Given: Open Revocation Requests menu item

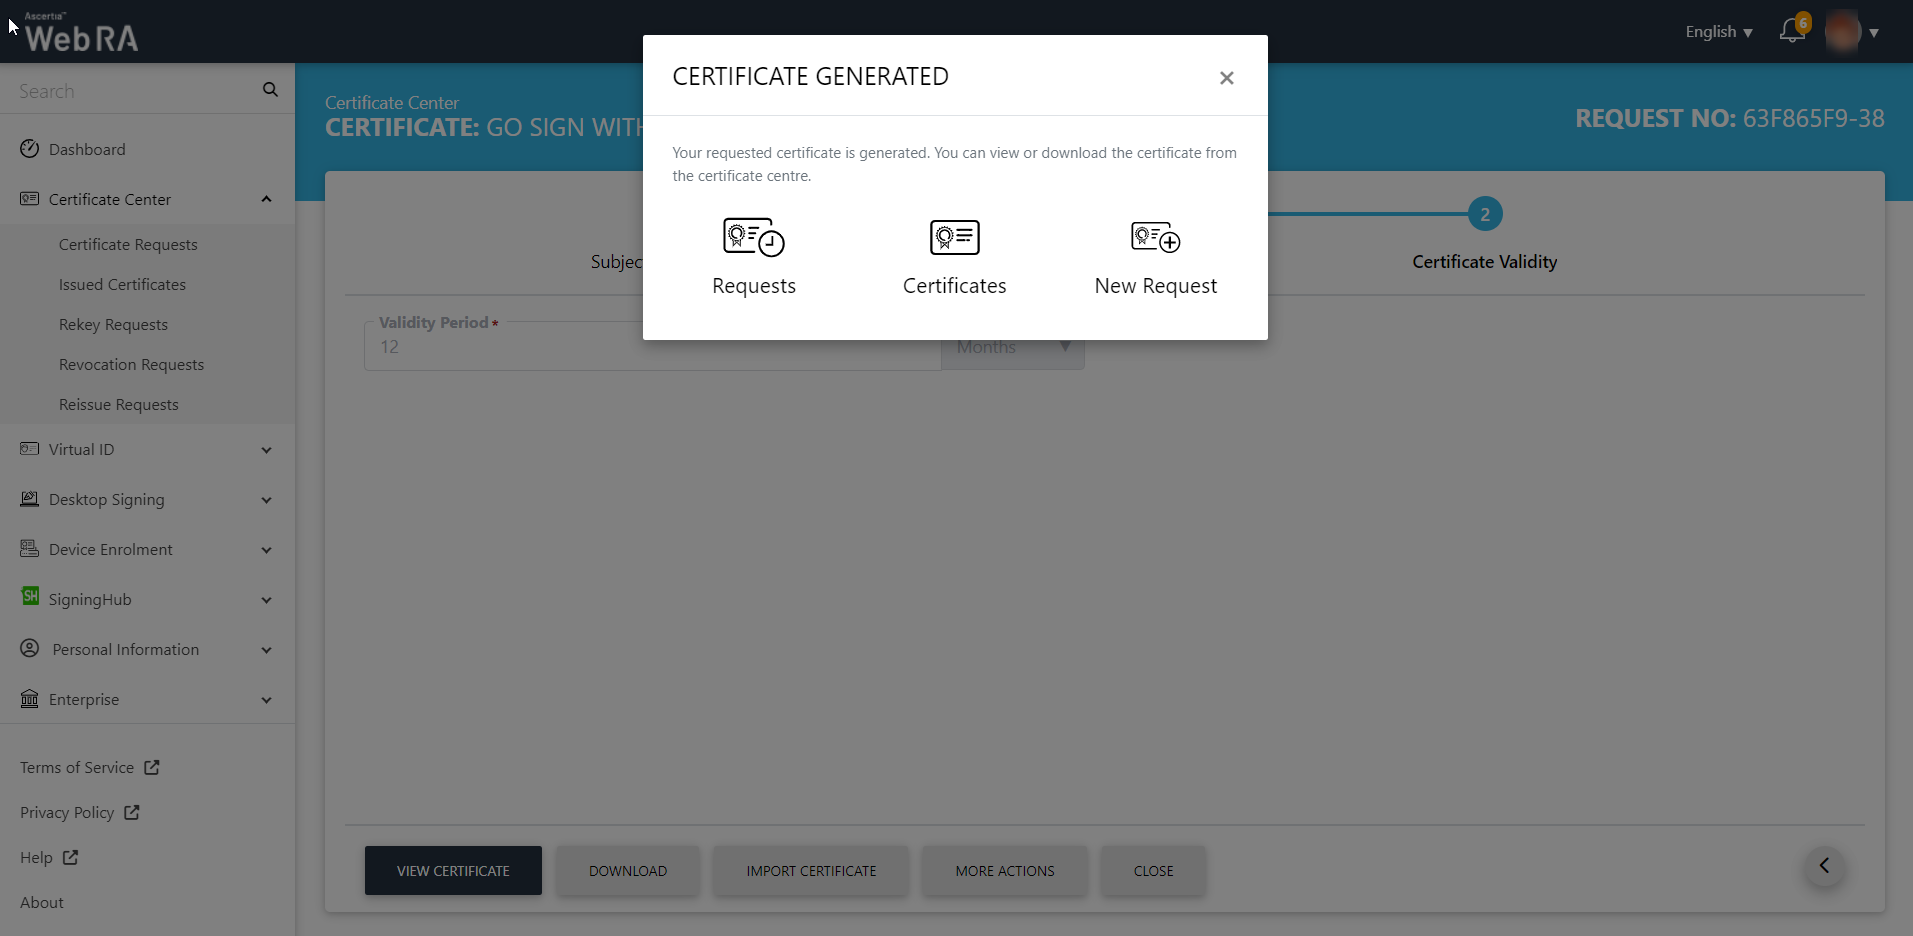Looking at the screenshot, I should (131, 365).
